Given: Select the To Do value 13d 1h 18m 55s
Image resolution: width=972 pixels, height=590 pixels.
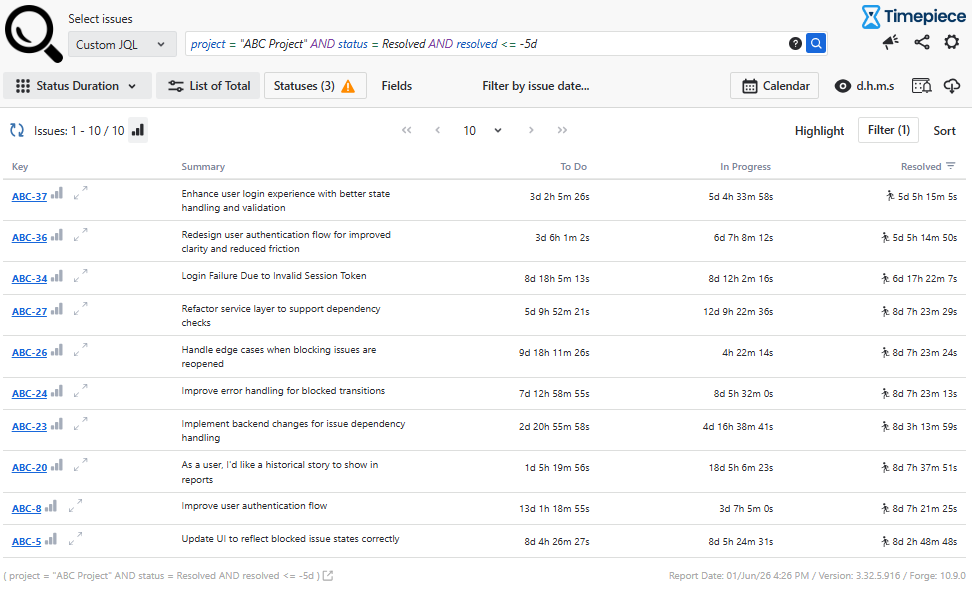Looking at the screenshot, I should 554,509.
